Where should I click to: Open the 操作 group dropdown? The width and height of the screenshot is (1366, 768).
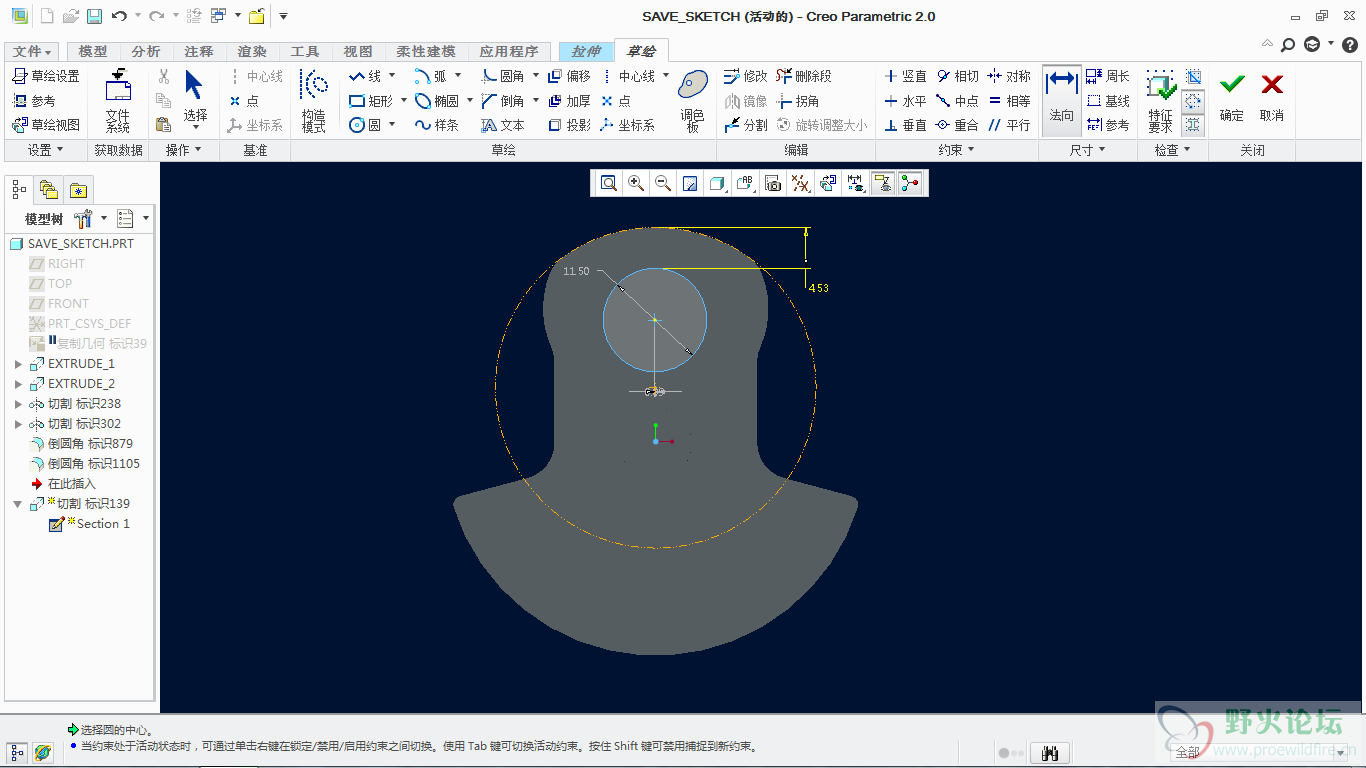pos(184,150)
